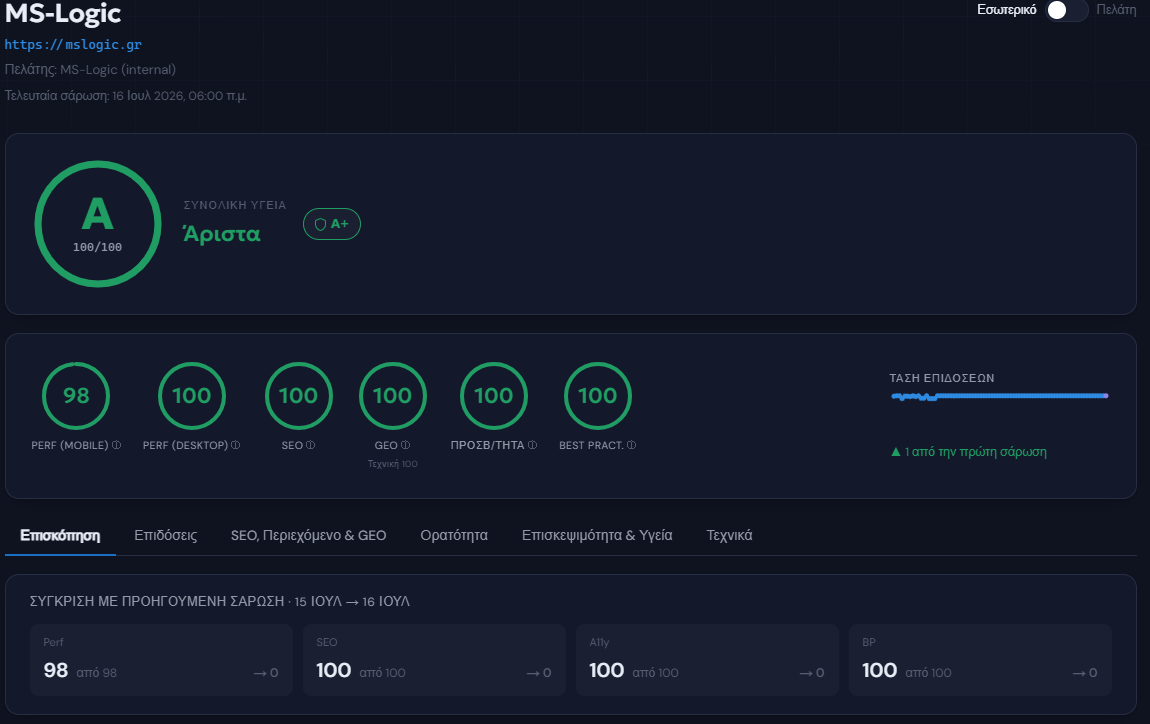1150x724 pixels.
Task: Switch to SEO, Περιεχόμενο & GEO tab
Action: [x=309, y=535]
